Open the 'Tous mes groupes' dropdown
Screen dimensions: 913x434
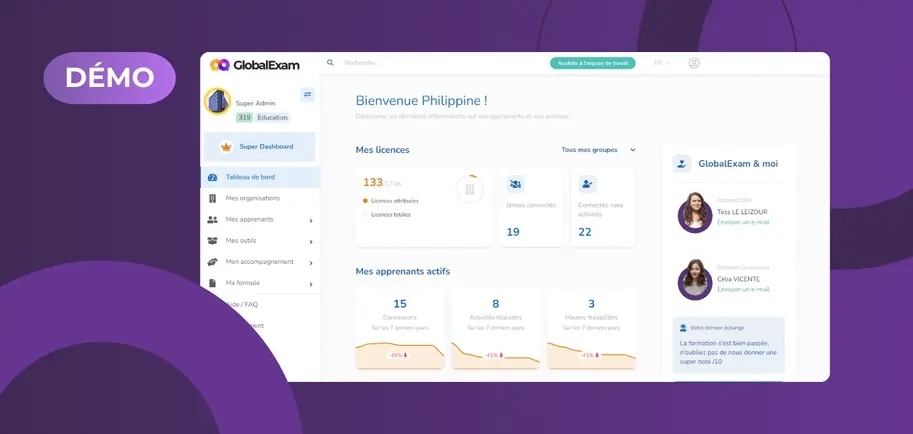(598, 150)
